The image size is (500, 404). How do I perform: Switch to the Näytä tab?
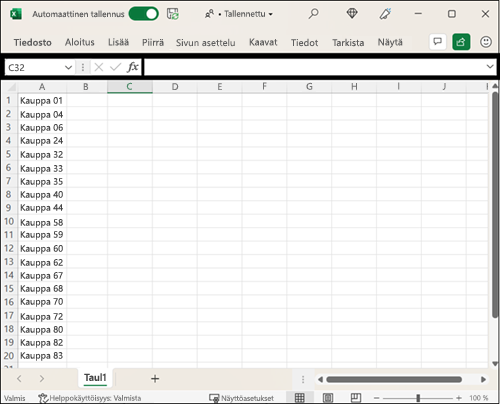click(390, 42)
